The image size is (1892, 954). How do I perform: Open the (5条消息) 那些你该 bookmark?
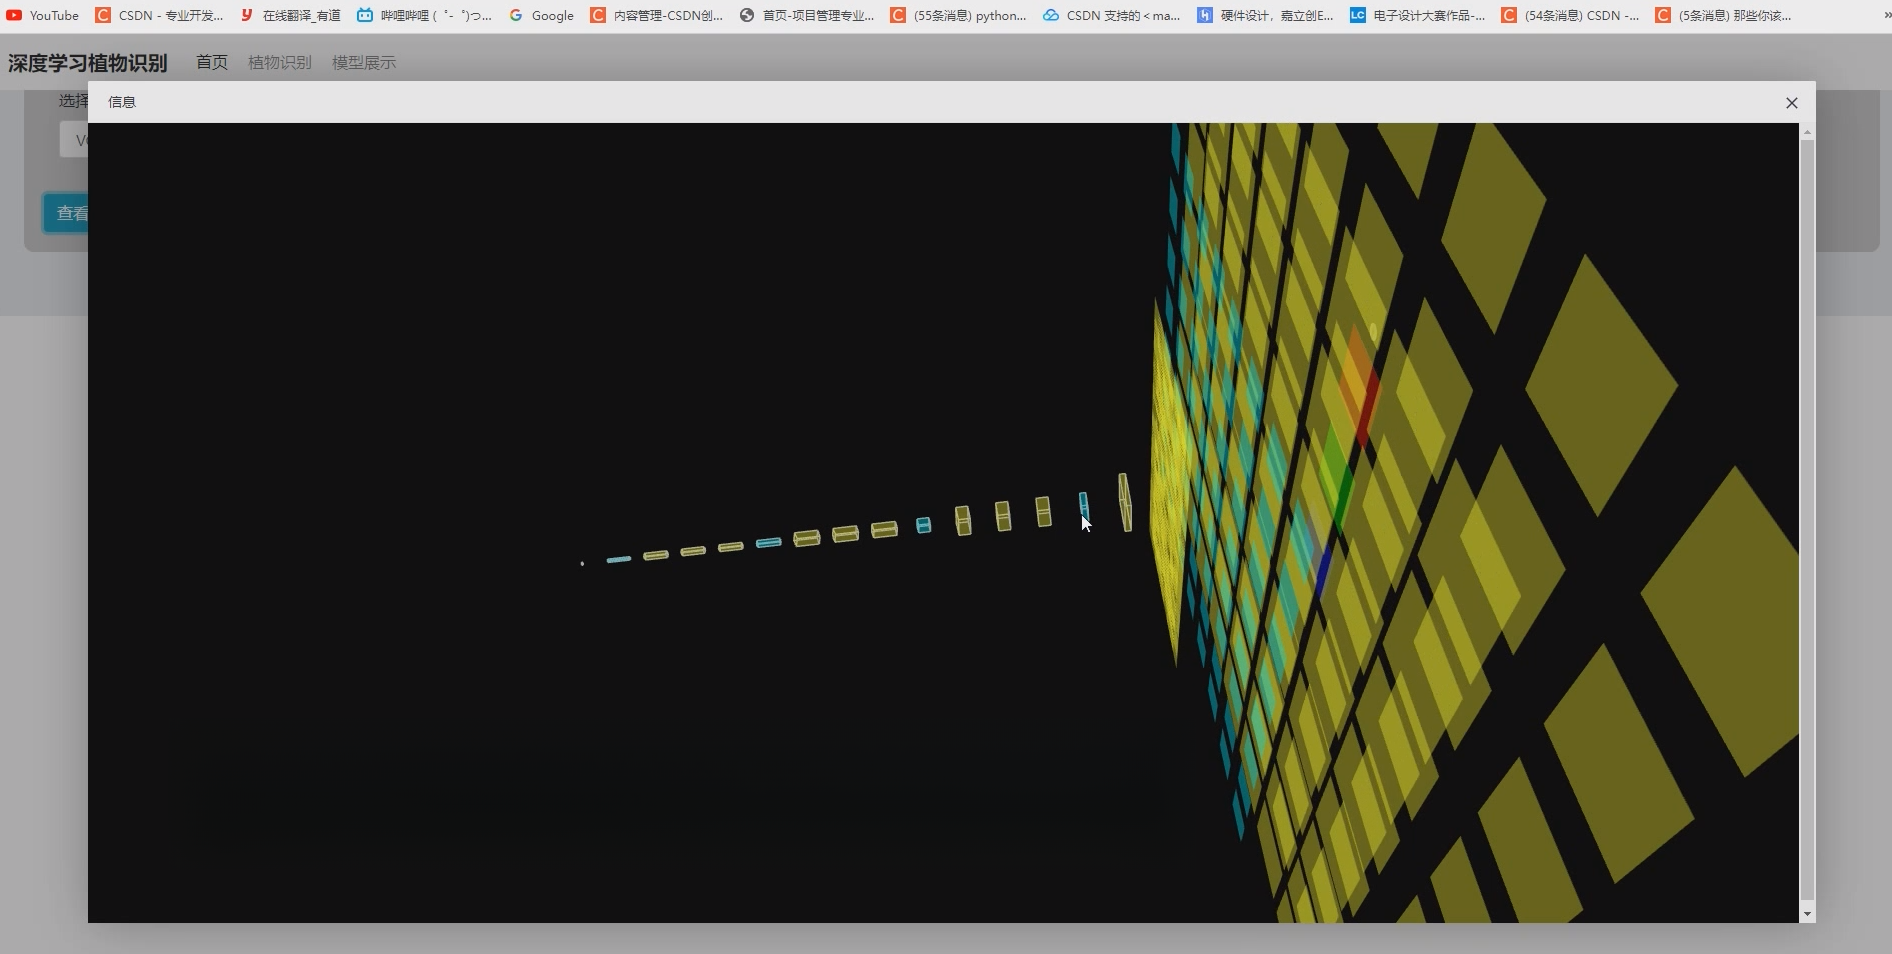(x=1724, y=15)
